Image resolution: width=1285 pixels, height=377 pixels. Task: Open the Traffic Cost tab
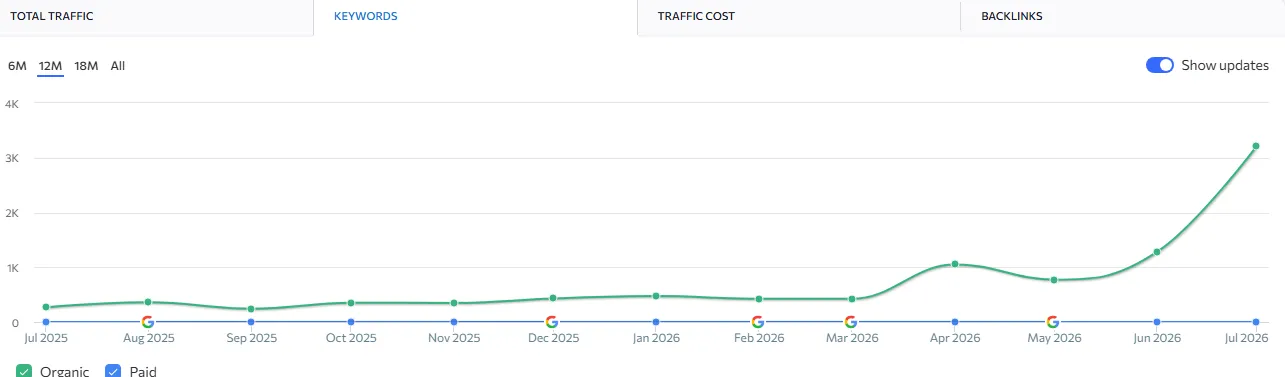coord(798,16)
